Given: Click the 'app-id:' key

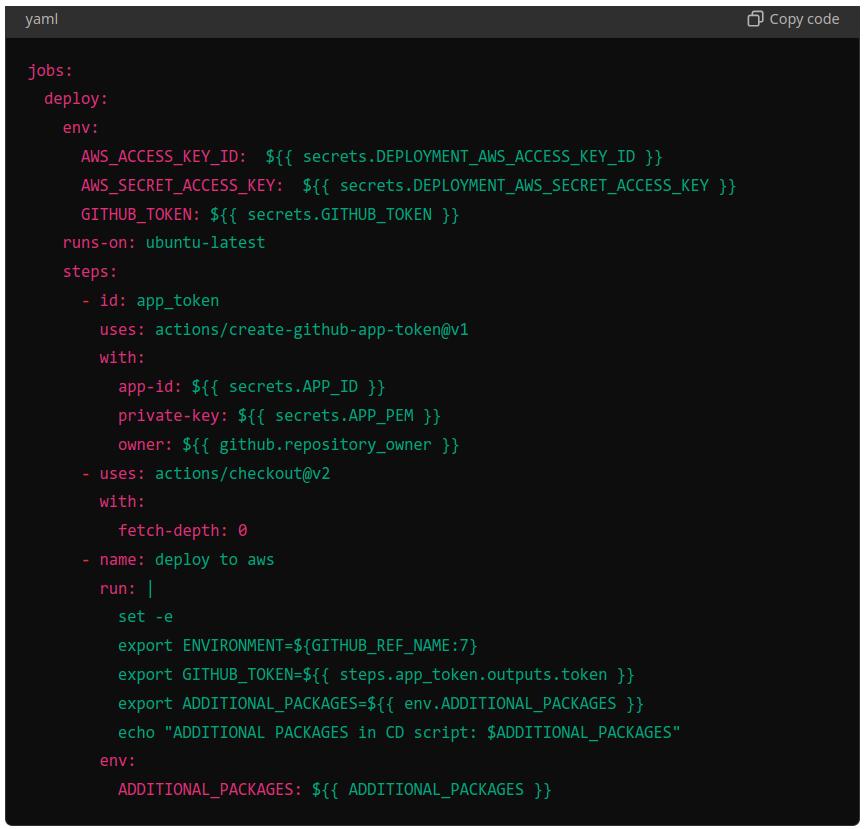Looking at the screenshot, I should pyautogui.click(x=150, y=387).
